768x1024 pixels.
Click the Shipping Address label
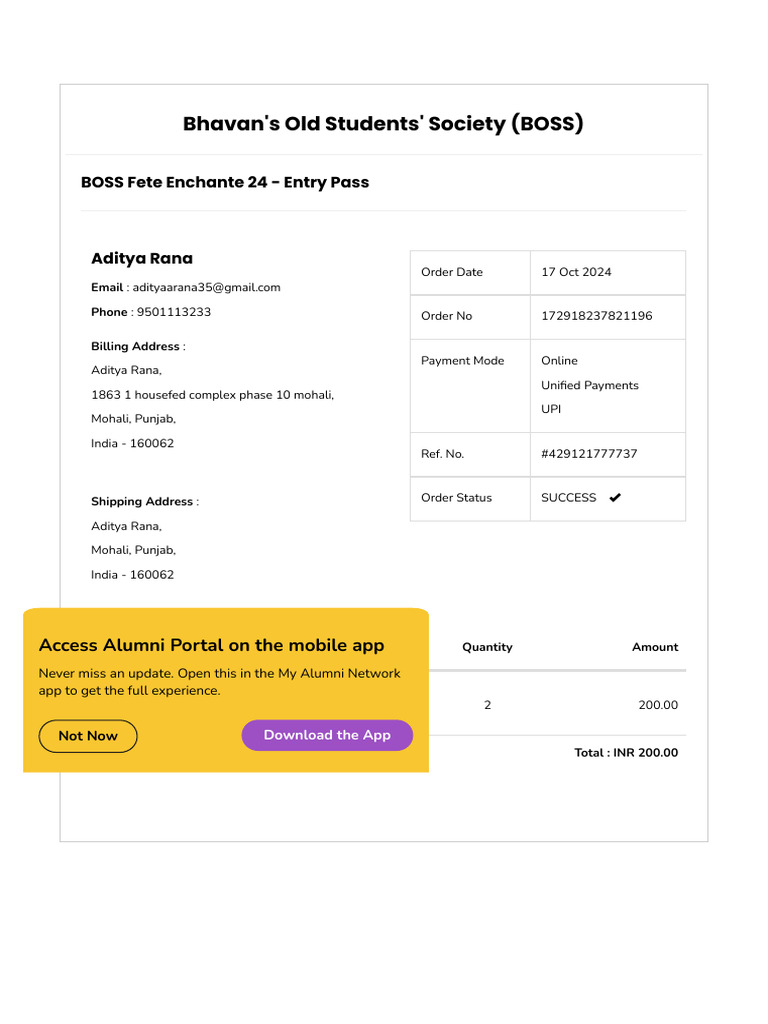coord(142,502)
